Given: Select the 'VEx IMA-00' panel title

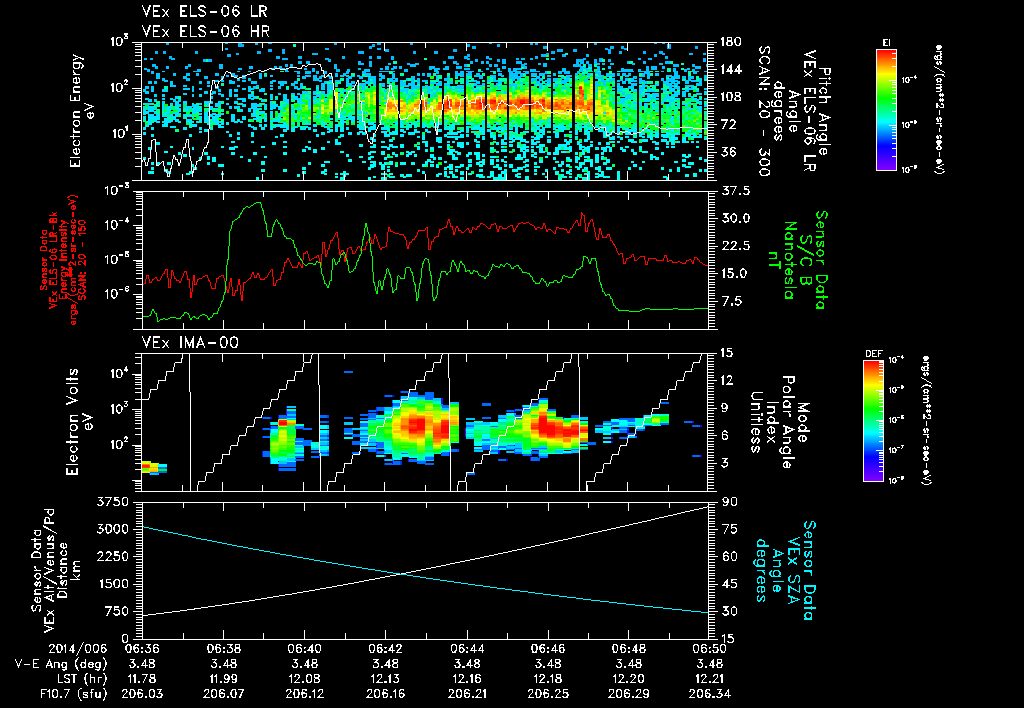Looking at the screenshot, I should 190,342.
